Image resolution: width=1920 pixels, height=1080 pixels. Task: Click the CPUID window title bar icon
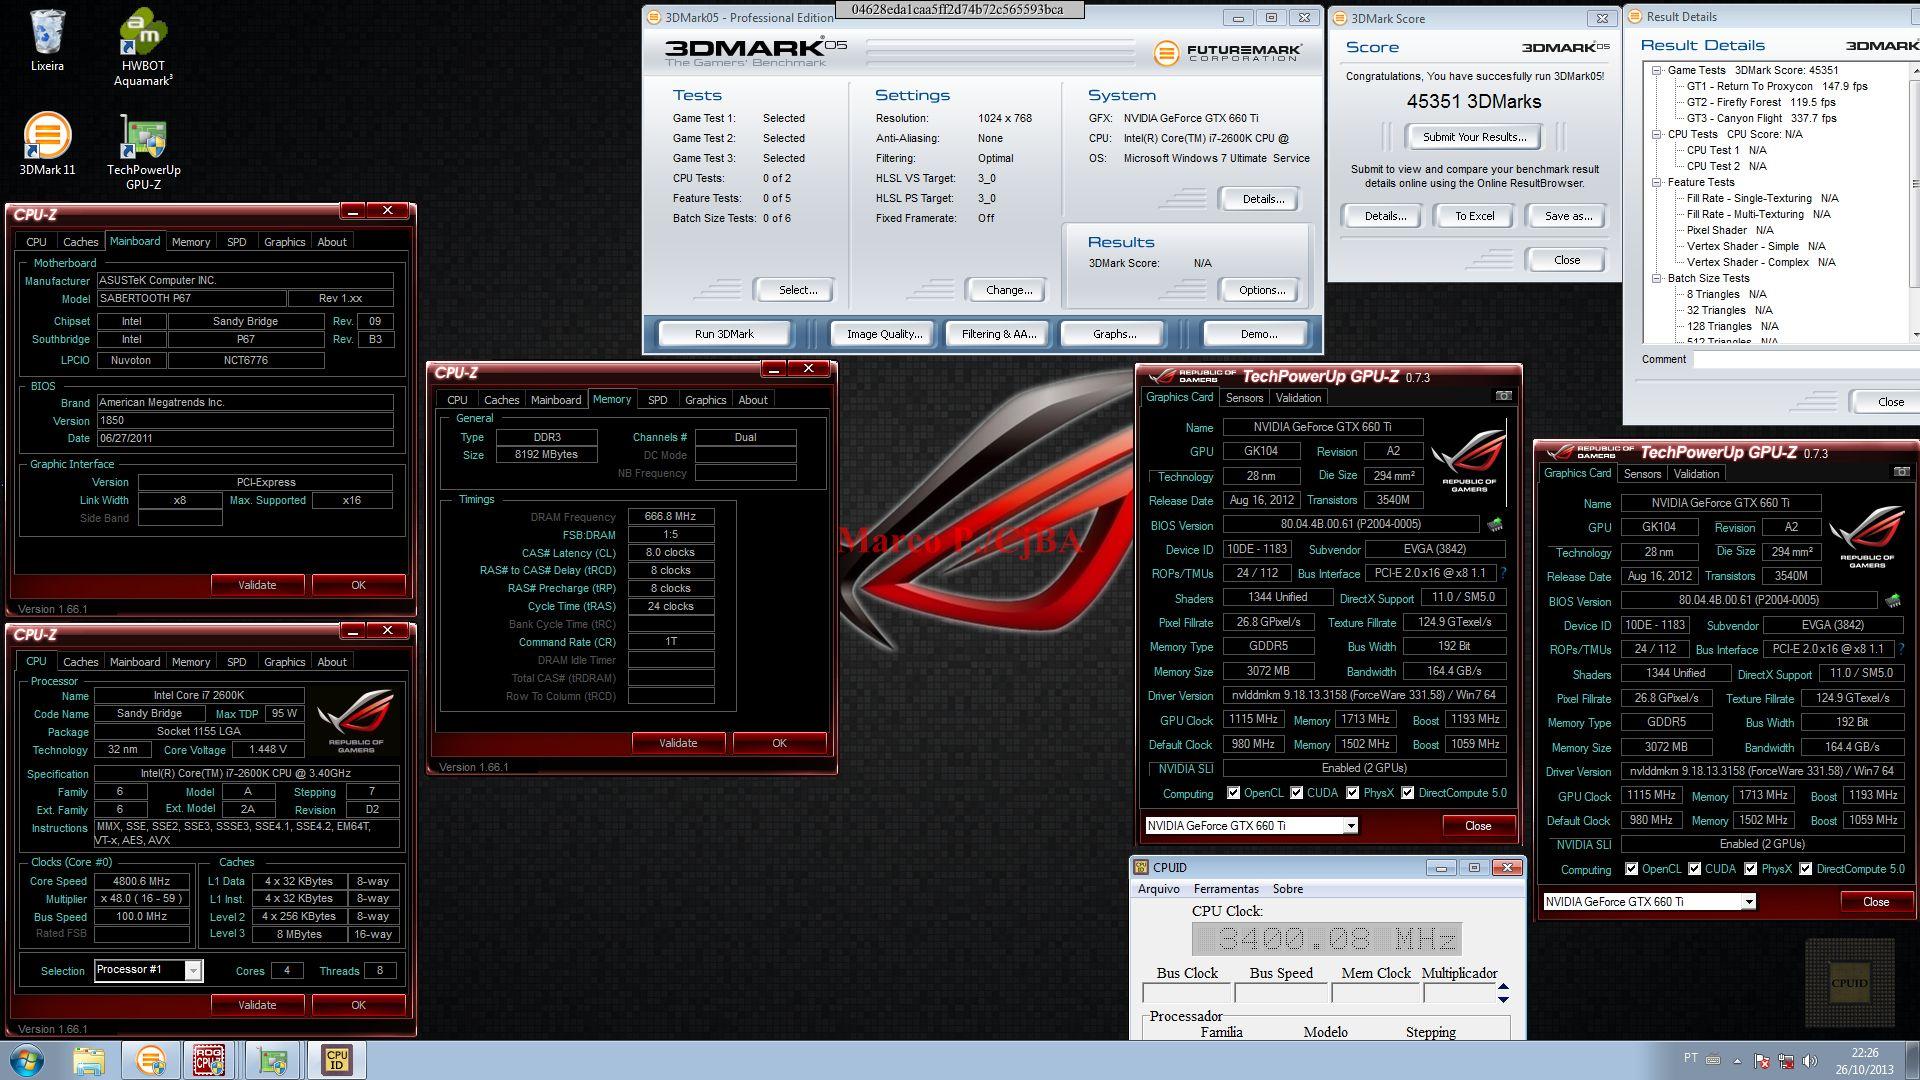click(1141, 867)
